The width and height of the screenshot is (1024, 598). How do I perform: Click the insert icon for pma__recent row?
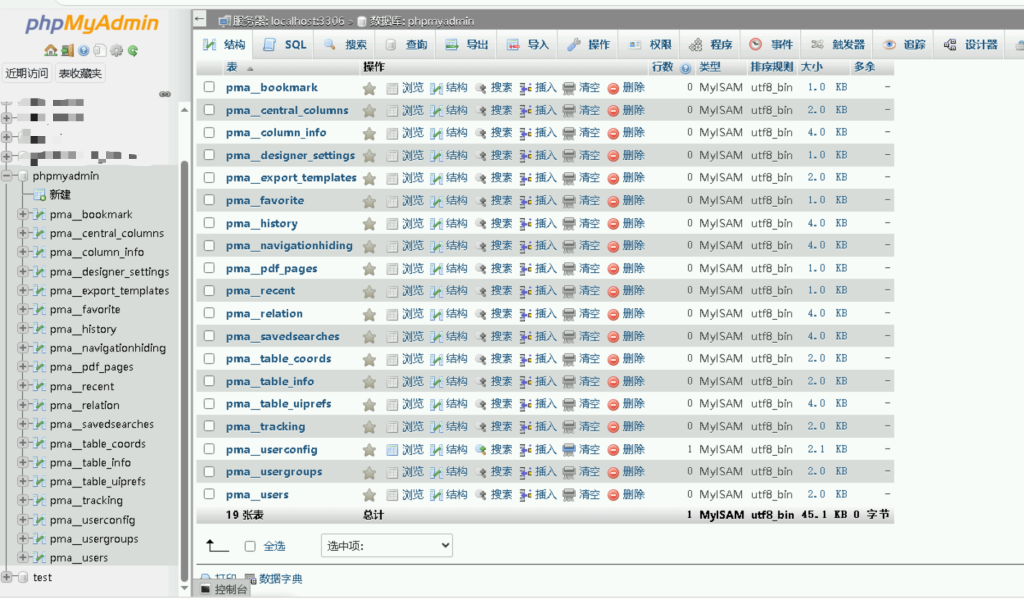pos(526,291)
